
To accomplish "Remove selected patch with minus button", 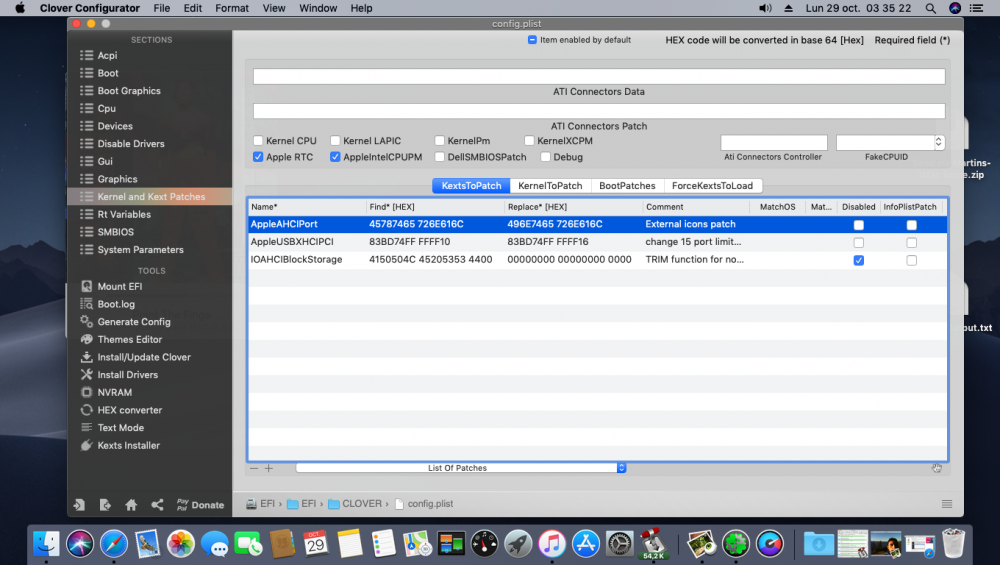I will click(254, 468).
